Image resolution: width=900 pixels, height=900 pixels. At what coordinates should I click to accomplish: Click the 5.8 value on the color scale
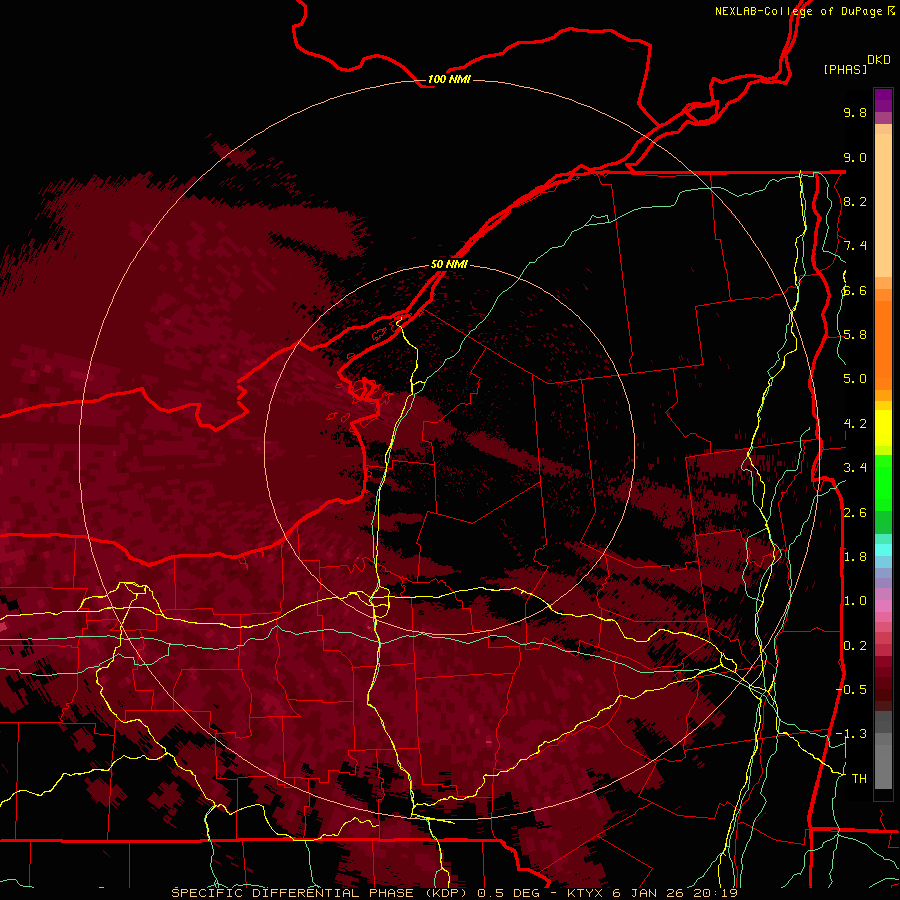pyautogui.click(x=855, y=335)
